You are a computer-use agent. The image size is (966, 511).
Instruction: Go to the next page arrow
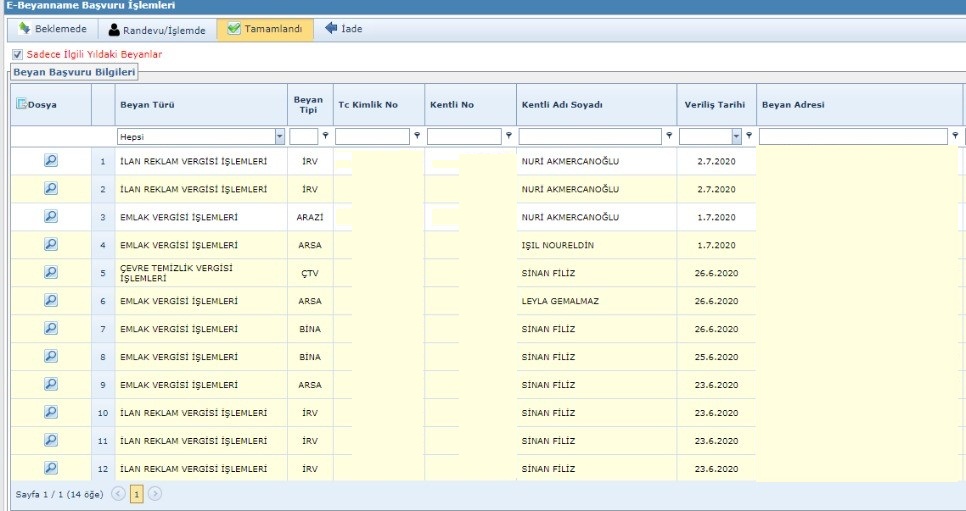pos(155,494)
